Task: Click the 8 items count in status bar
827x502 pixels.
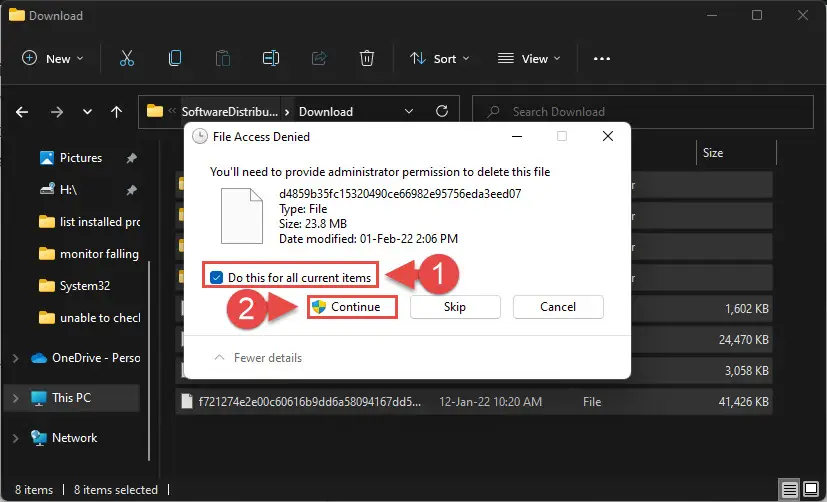Action: 34,490
